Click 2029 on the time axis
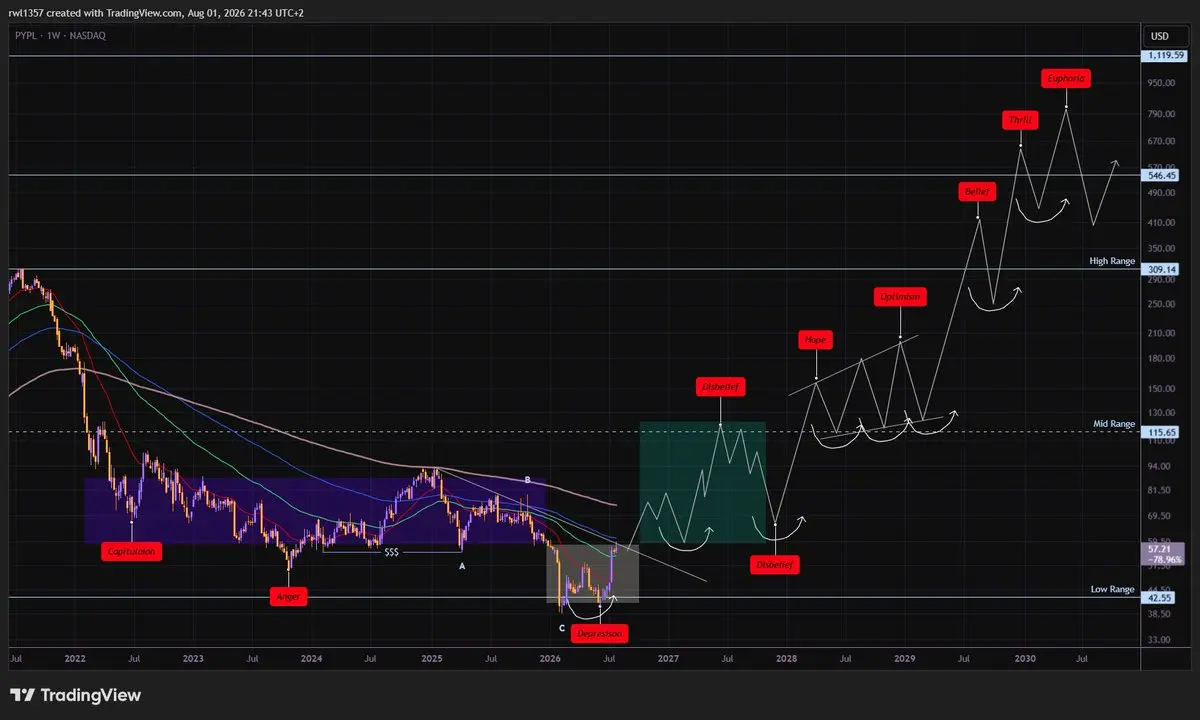The image size is (1200, 720). [x=905, y=660]
